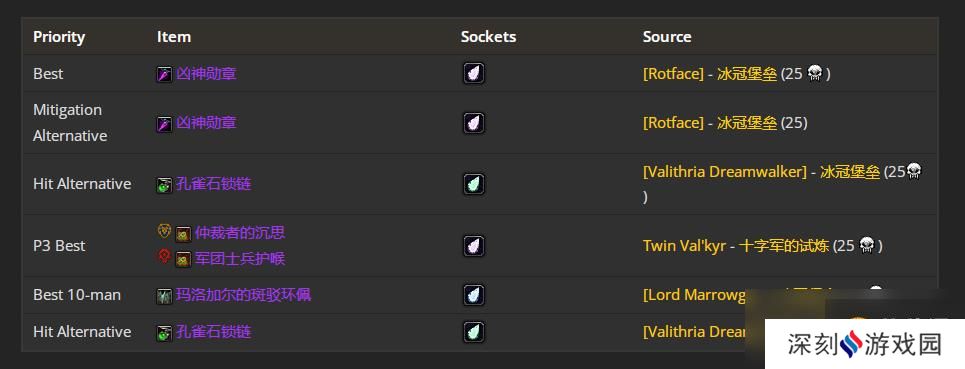Click socket gem in Mitigation Alternative row
This screenshot has width=965, height=369.
[x=473, y=123]
